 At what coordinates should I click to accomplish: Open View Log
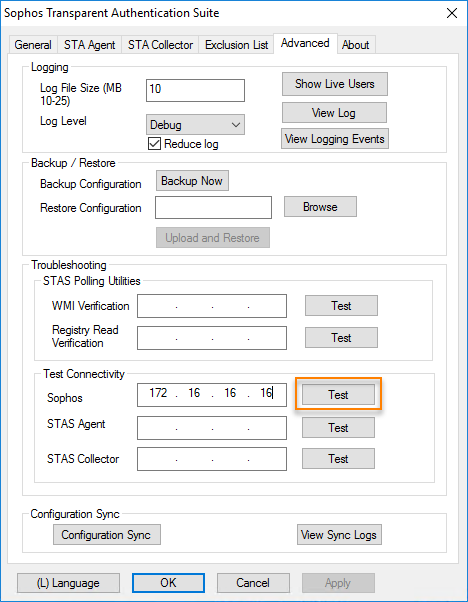[334, 113]
